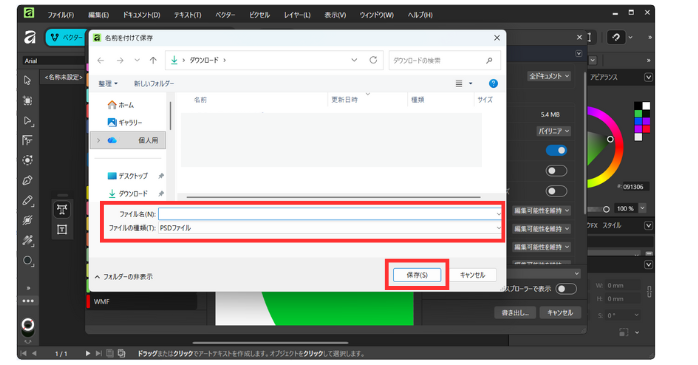698x365 pixels.
Task: Select the WMF format row
Action: (142, 302)
